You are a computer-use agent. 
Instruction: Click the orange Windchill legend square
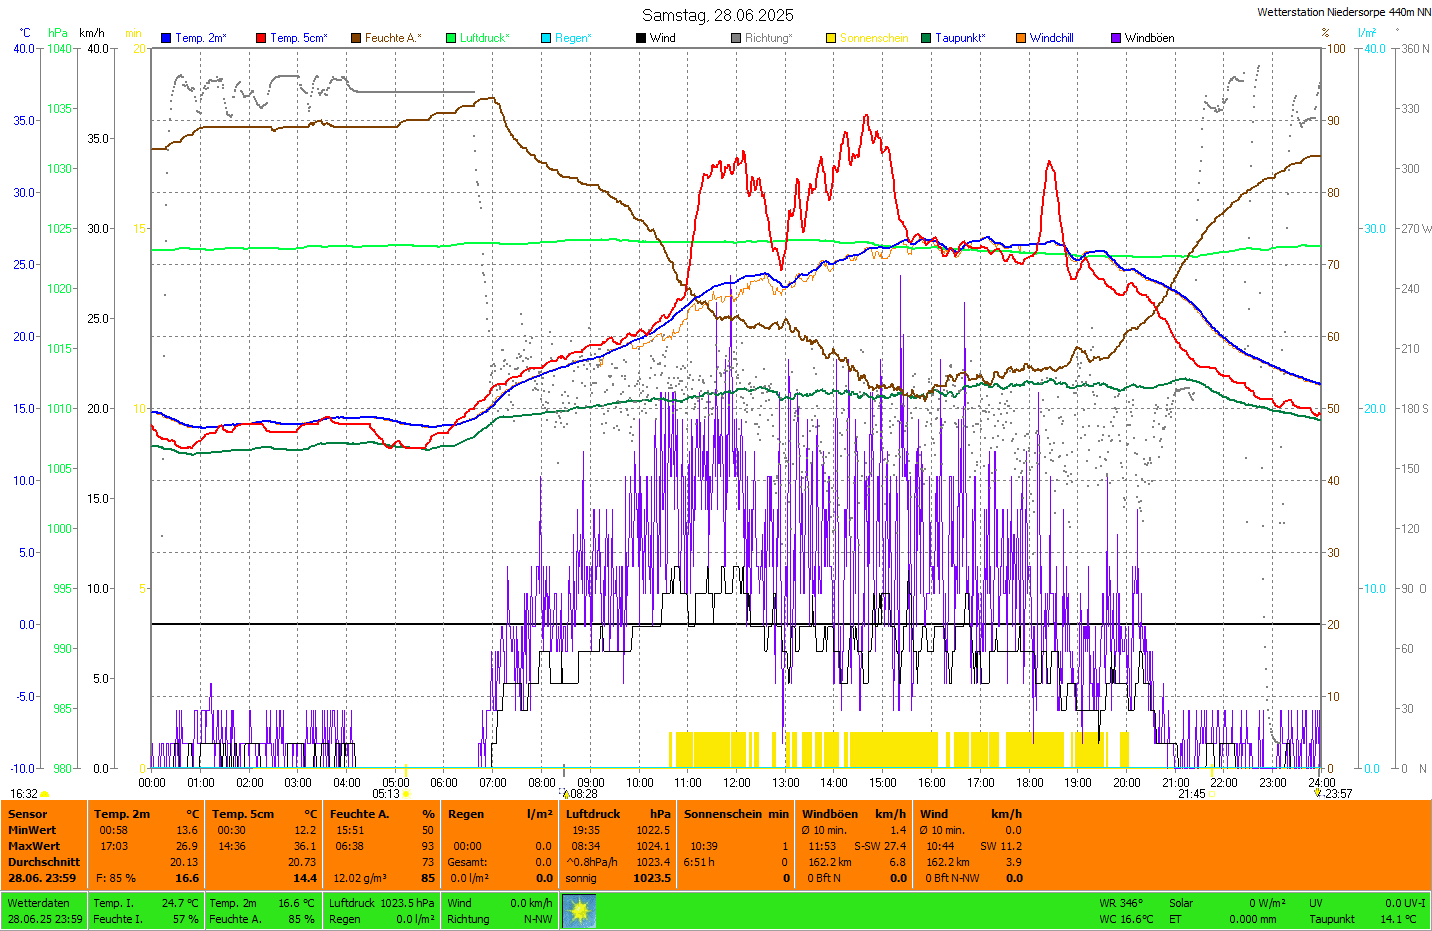[1021, 38]
